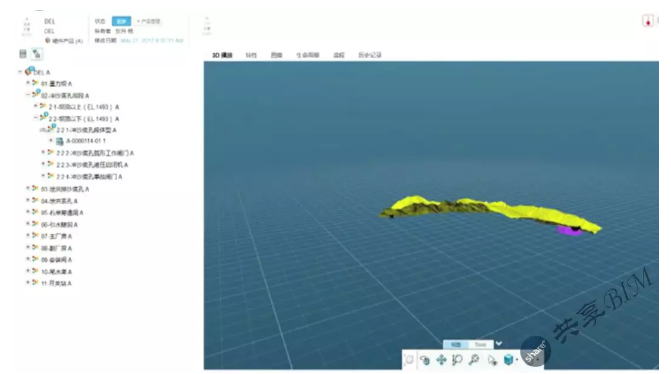The width and height of the screenshot is (671, 374).
Task: Expand the 01 node in the tree
Action: click(x=28, y=83)
